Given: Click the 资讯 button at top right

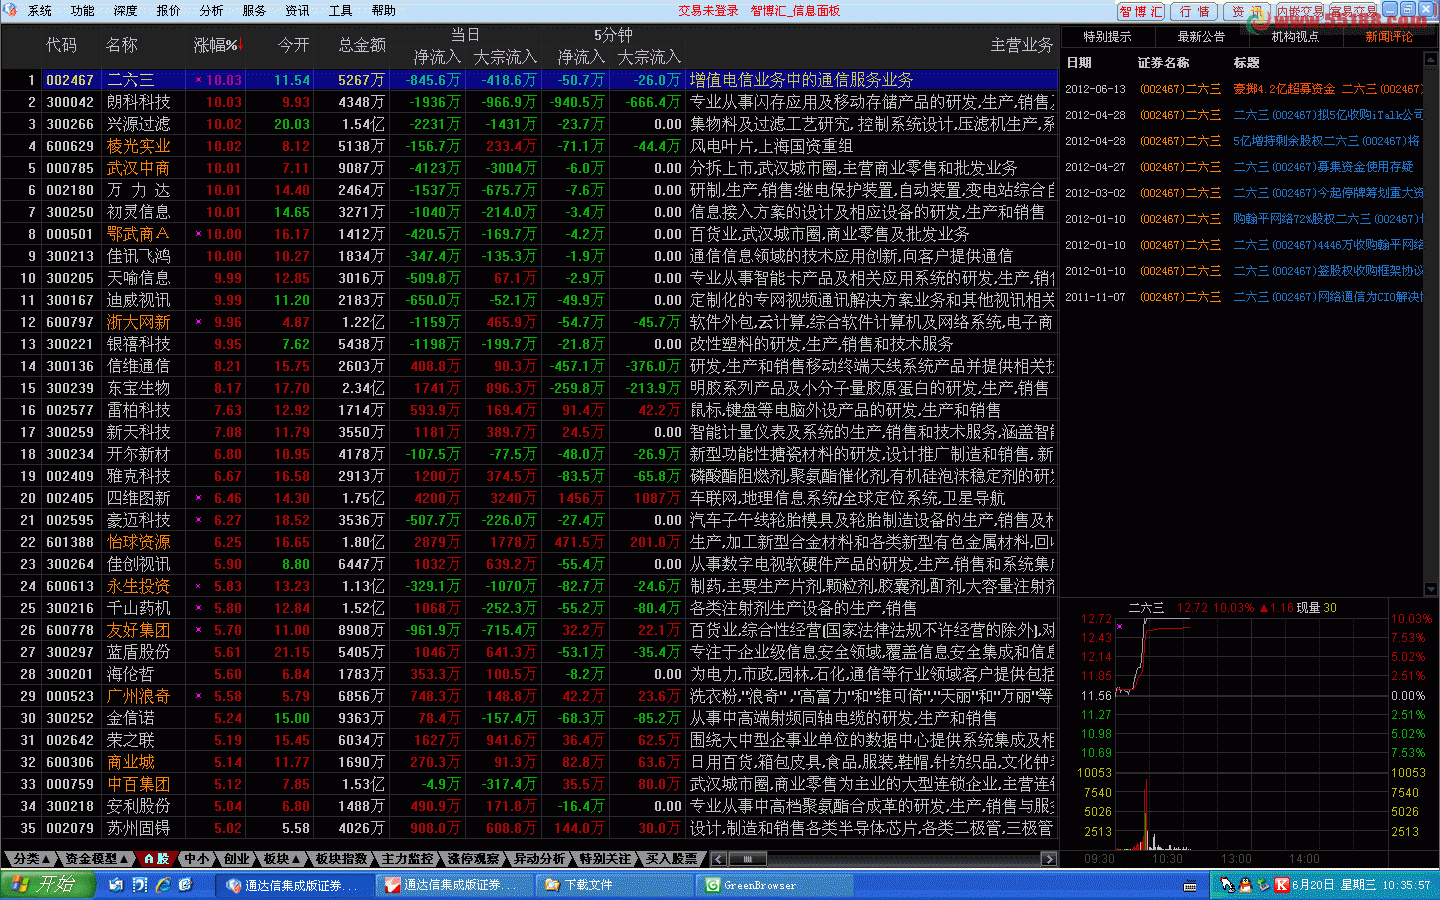Looking at the screenshot, I should (1246, 12).
